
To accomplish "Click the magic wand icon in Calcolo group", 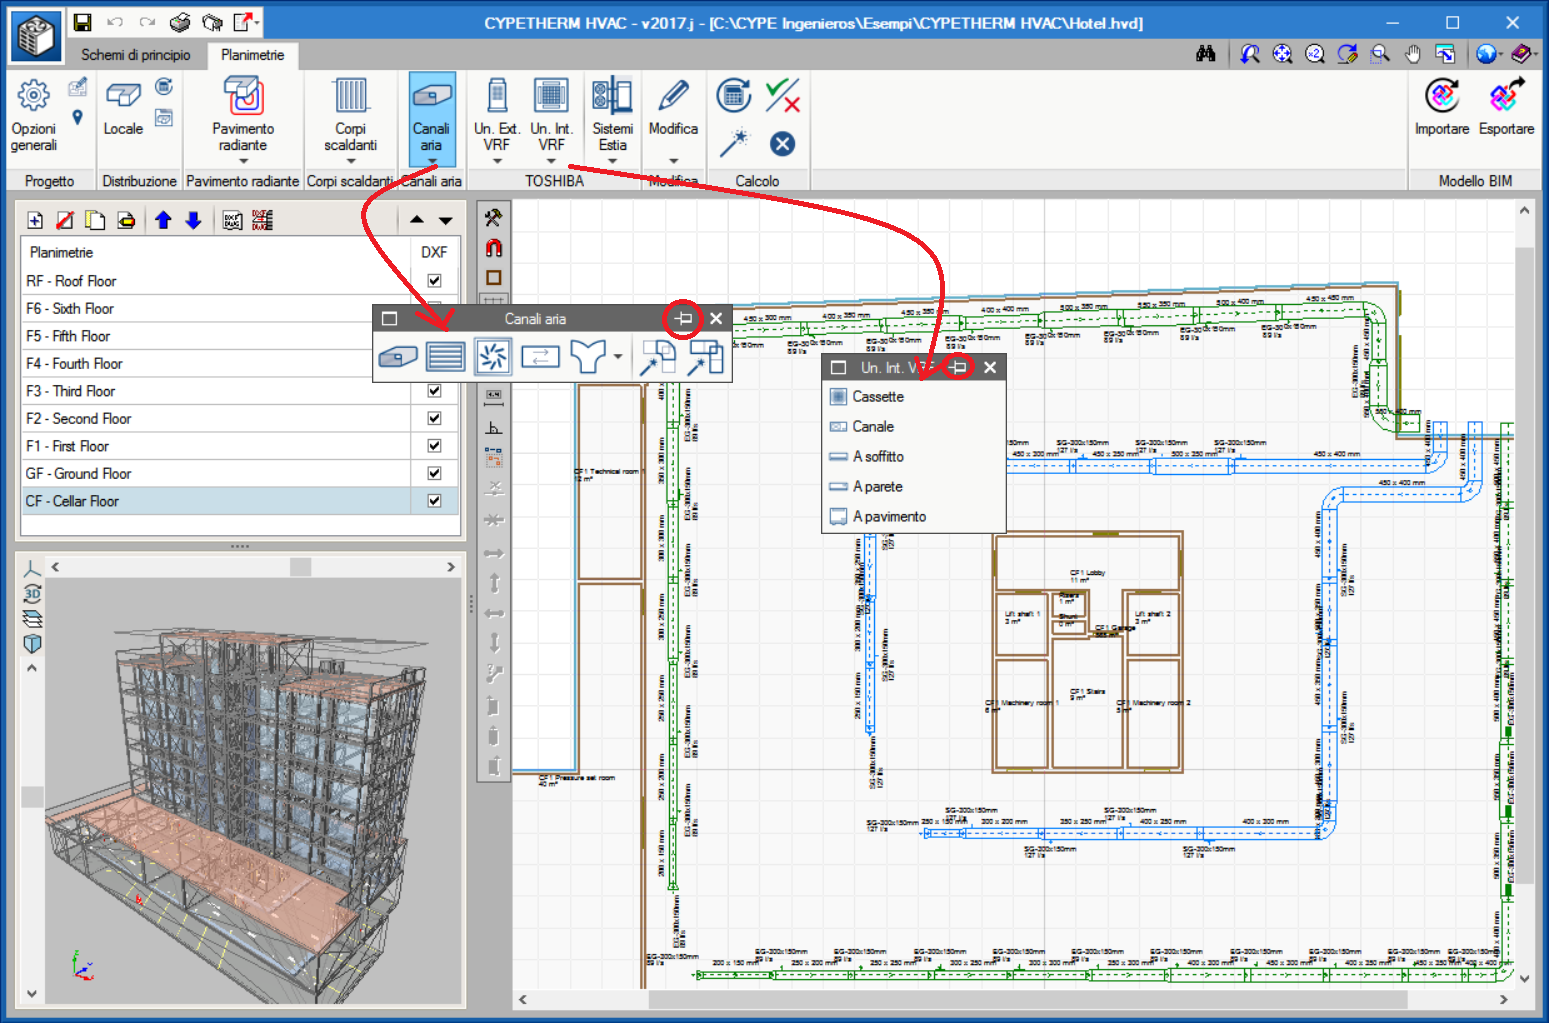I will (734, 144).
